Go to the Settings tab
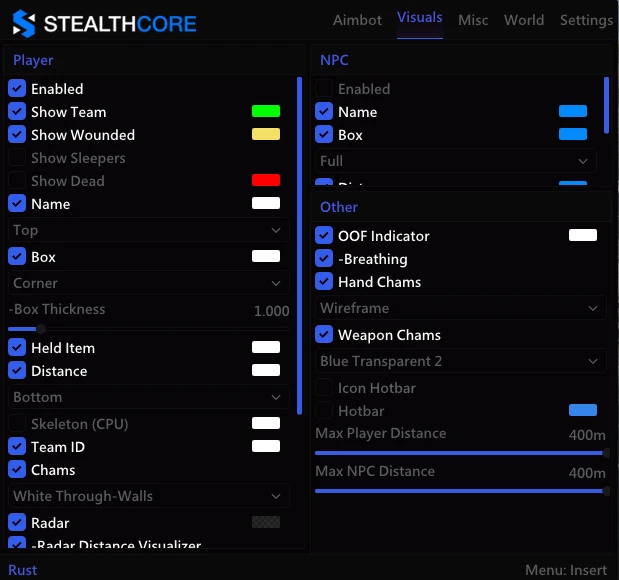 point(586,20)
